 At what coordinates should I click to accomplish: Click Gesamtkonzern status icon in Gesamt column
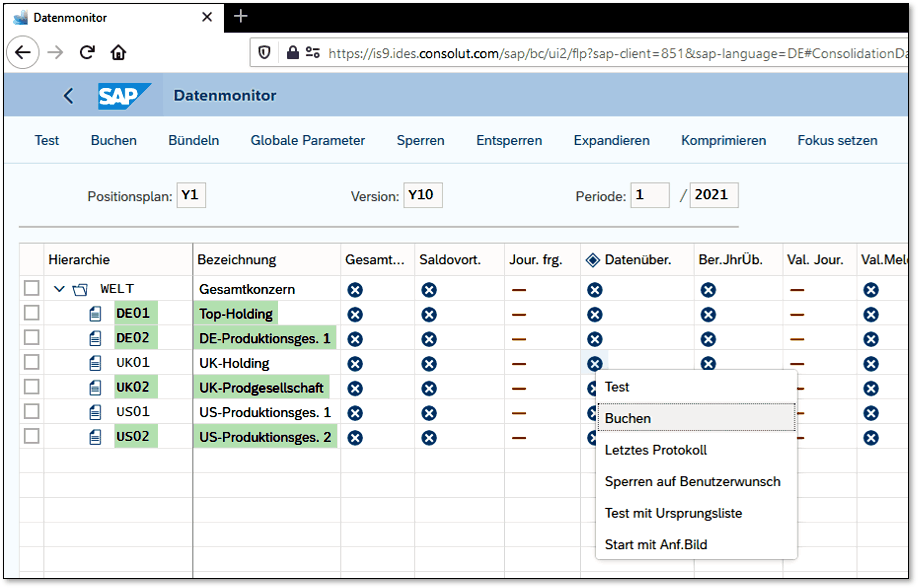[355, 290]
